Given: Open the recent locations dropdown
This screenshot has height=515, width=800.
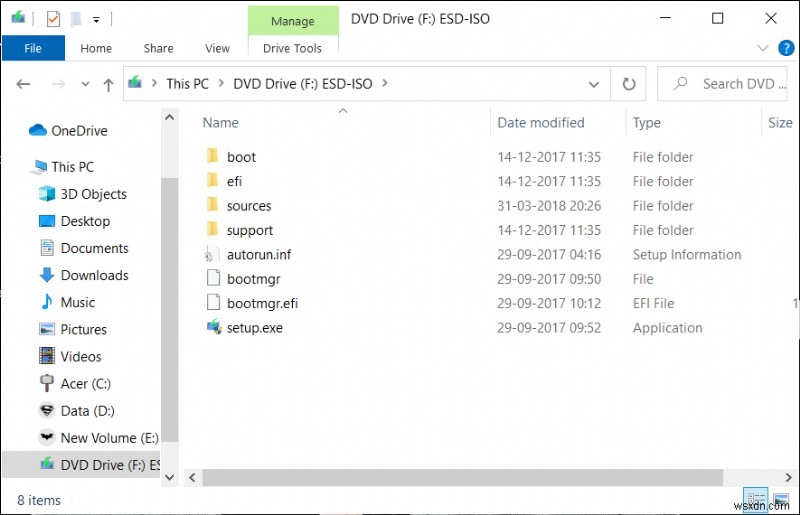Looking at the screenshot, I should point(85,84).
